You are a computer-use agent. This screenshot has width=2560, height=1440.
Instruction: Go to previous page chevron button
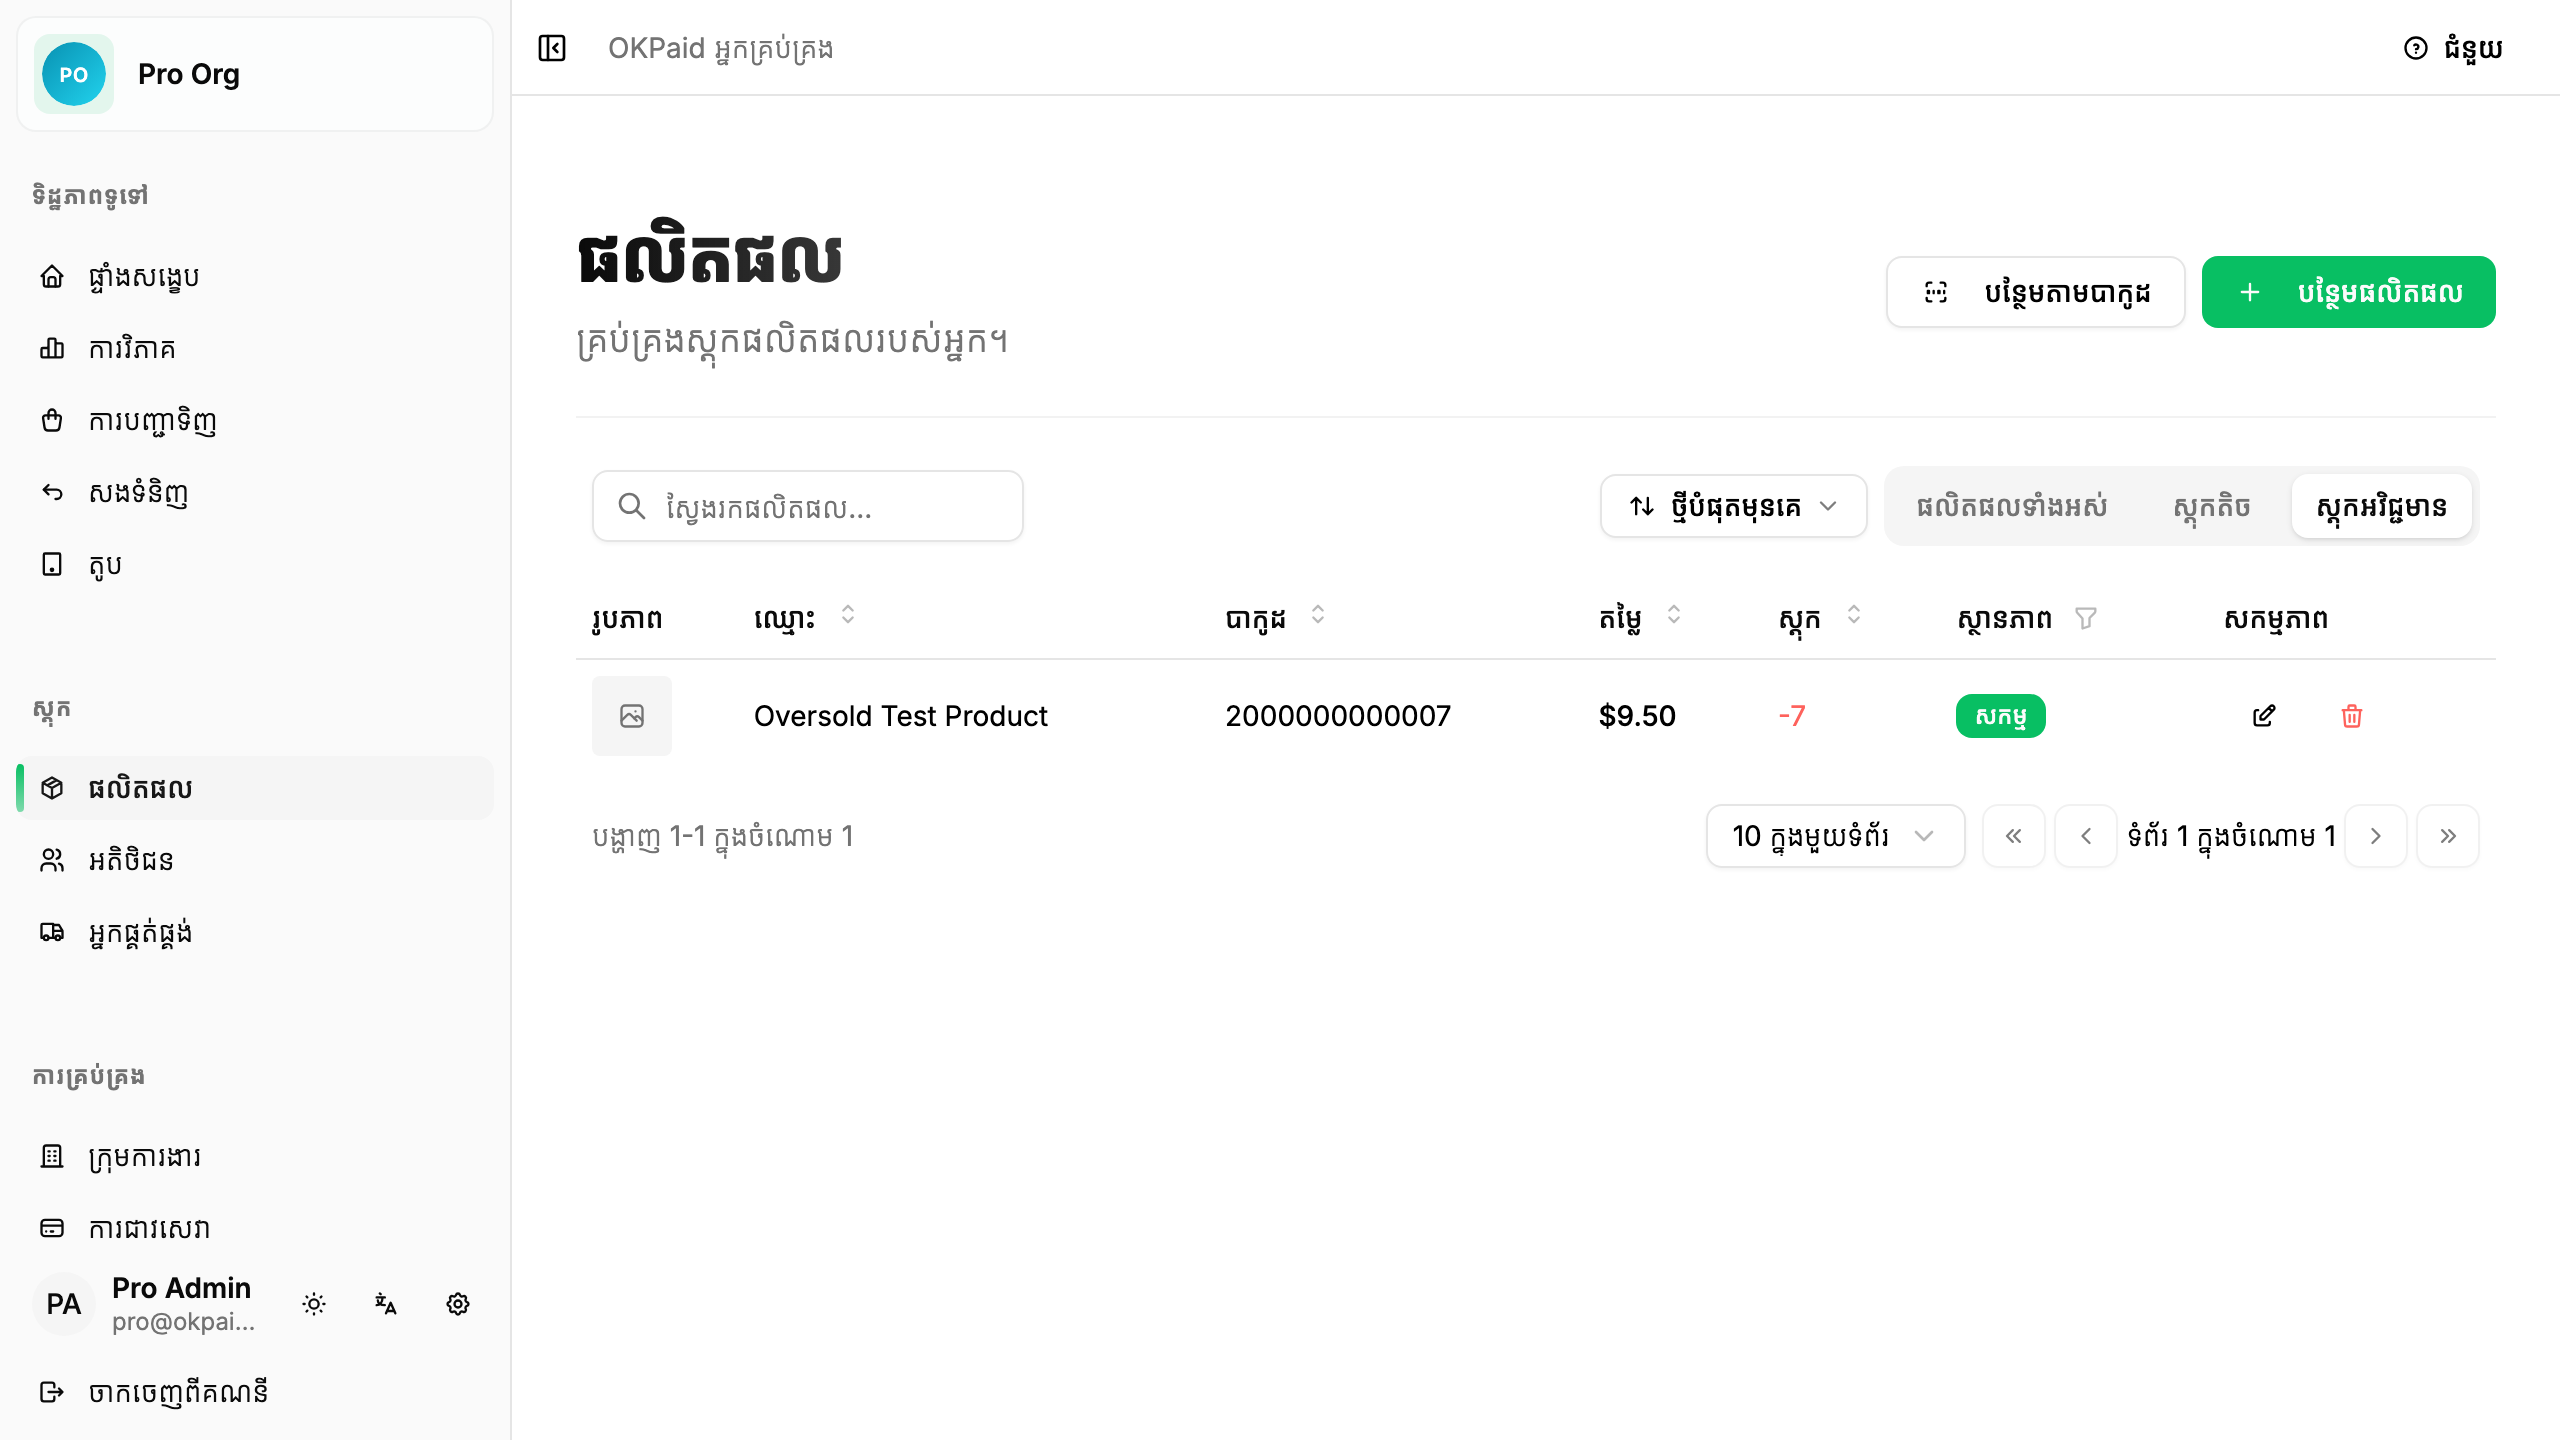tap(2086, 836)
